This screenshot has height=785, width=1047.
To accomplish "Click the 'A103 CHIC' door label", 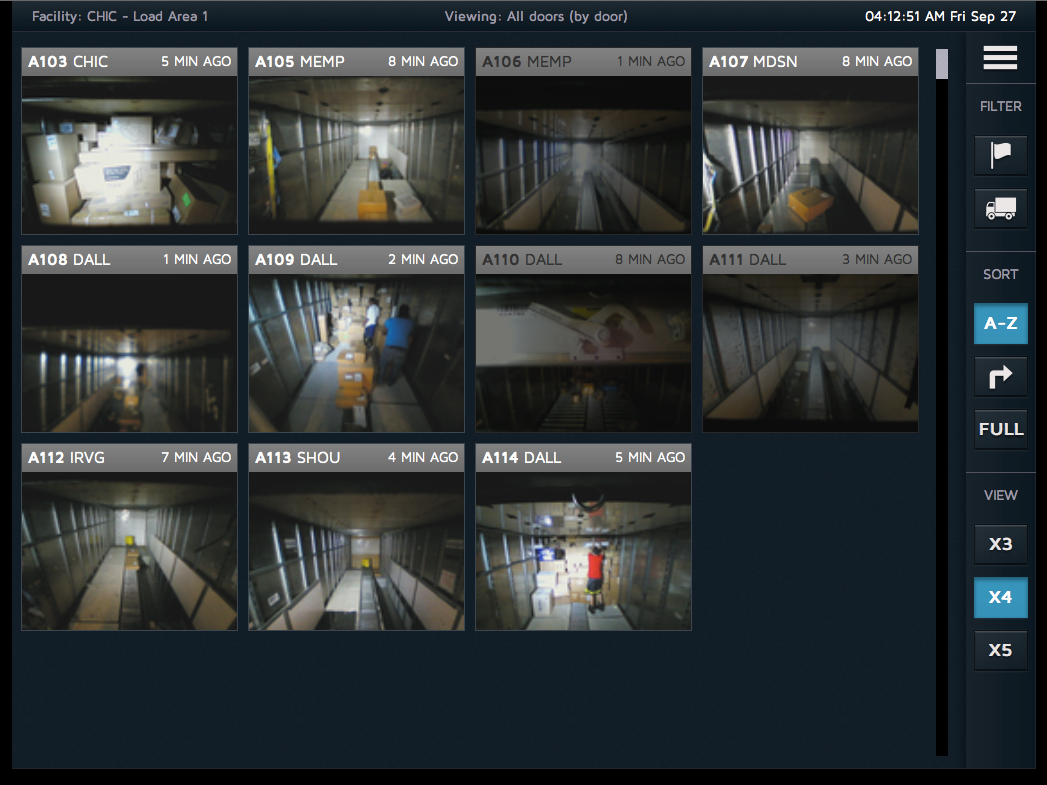I will pyautogui.click(x=68, y=62).
